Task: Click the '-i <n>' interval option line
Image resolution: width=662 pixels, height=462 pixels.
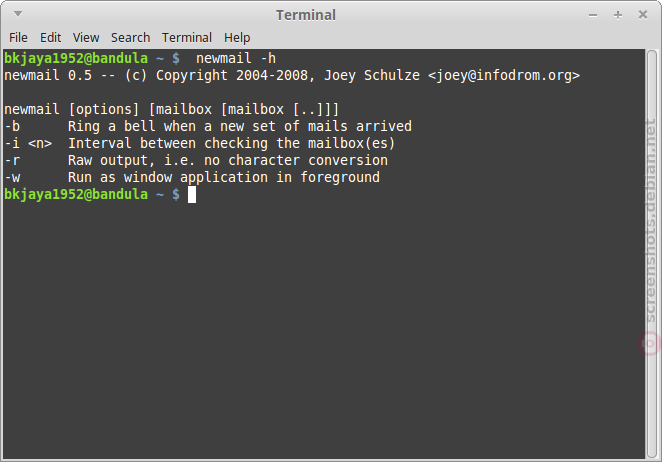Action: coord(200,143)
